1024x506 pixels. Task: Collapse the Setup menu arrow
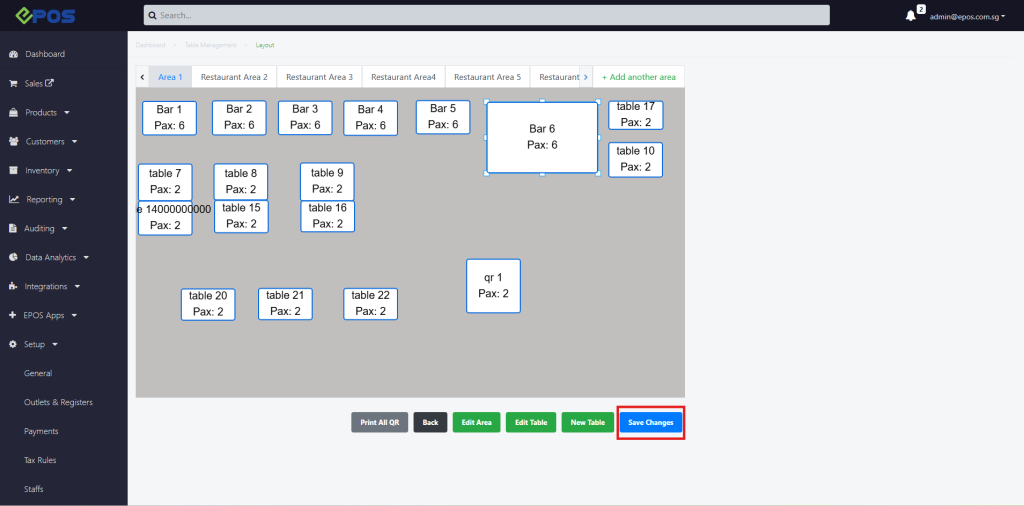[x=55, y=344]
